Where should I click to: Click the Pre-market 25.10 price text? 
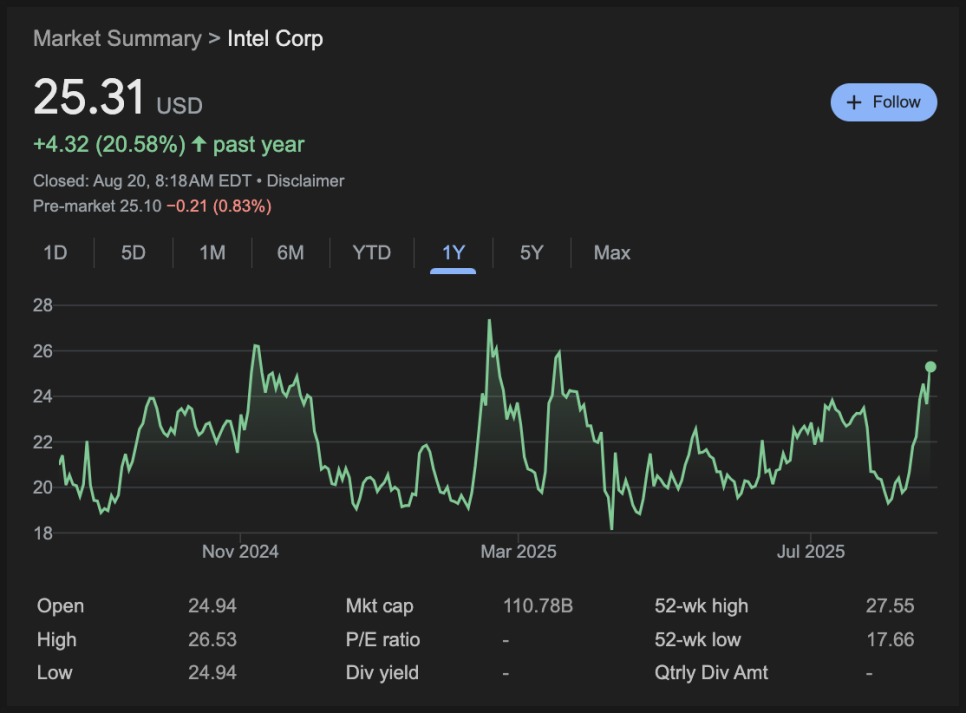pyautogui.click(x=97, y=206)
